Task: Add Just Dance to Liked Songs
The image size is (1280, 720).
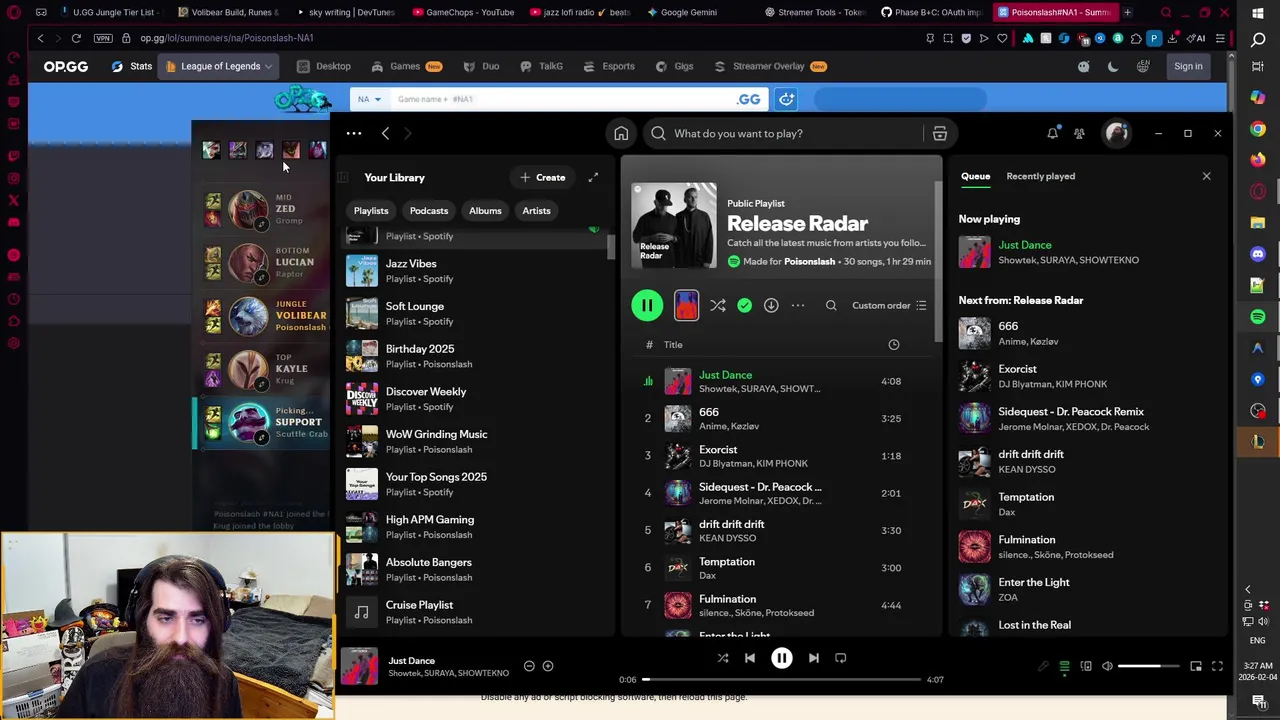Action: 547,666
